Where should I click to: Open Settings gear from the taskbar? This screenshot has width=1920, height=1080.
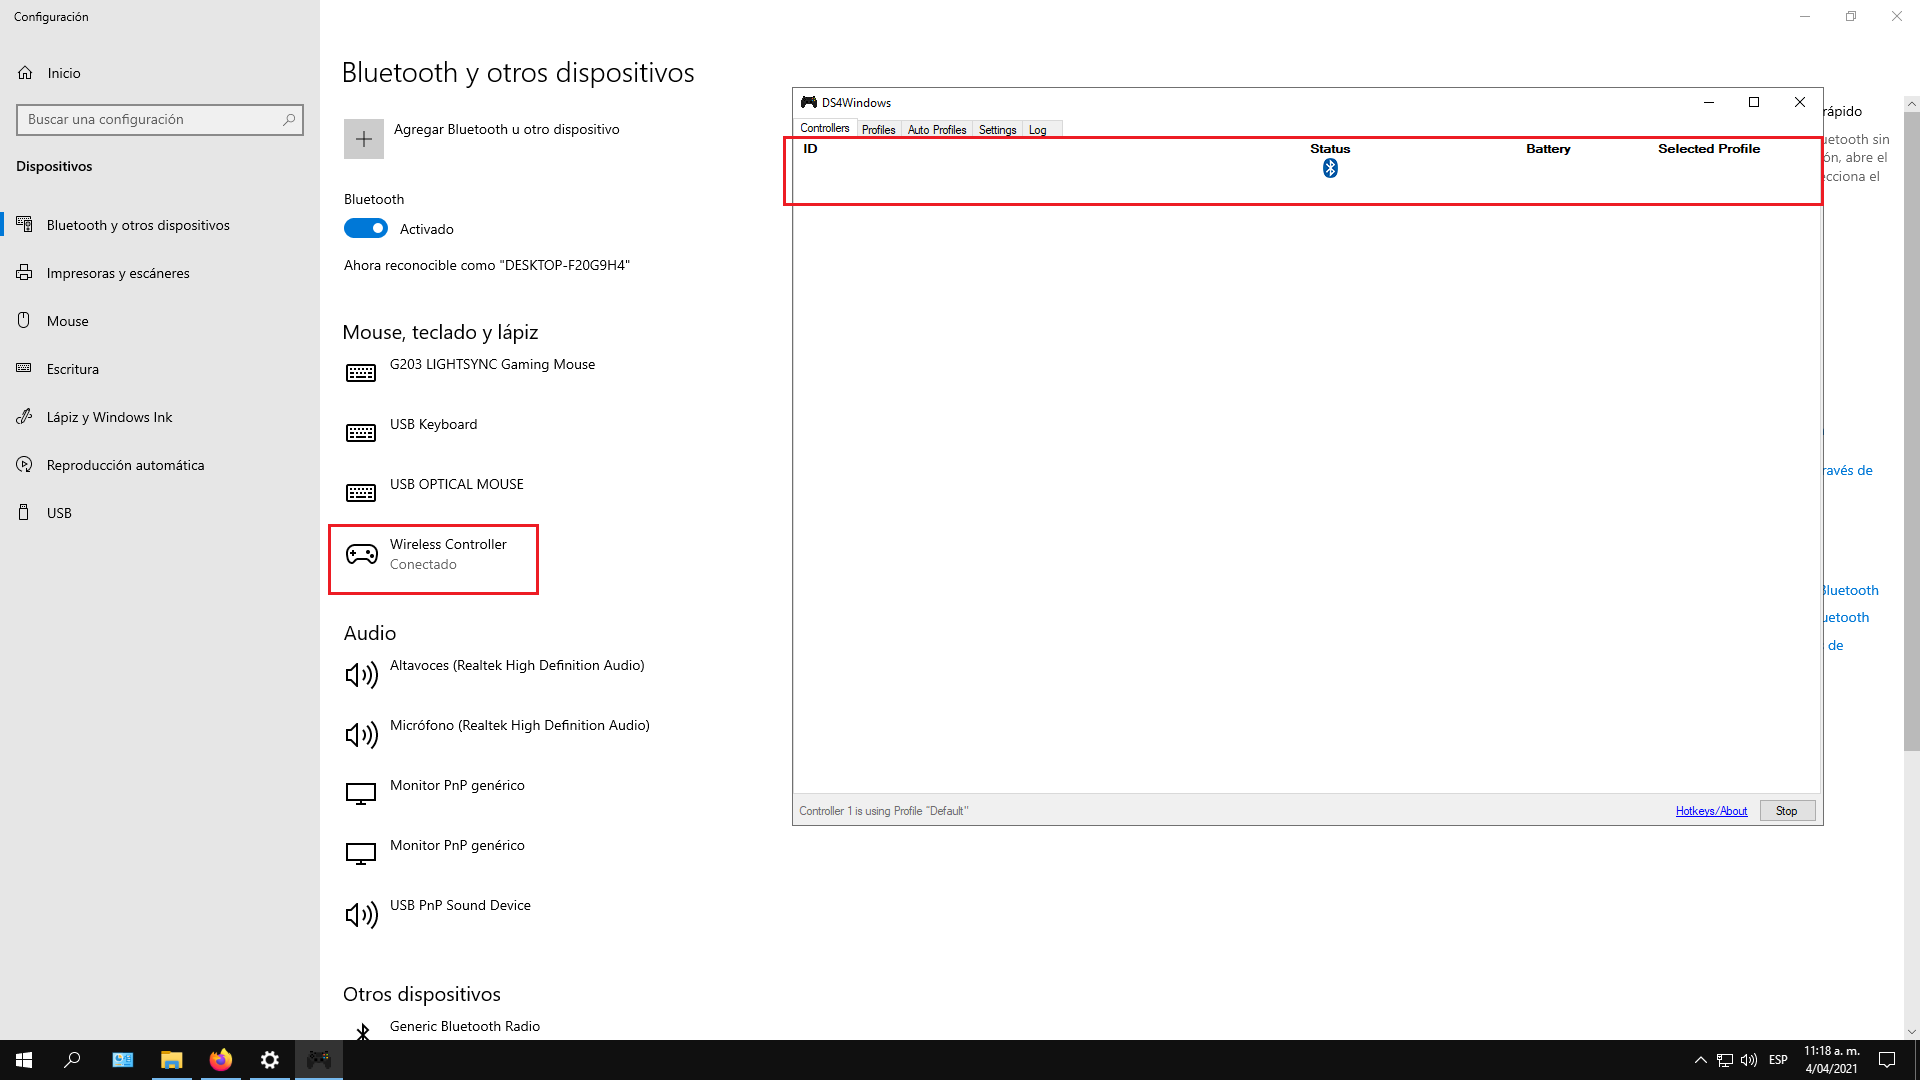tap(270, 1060)
